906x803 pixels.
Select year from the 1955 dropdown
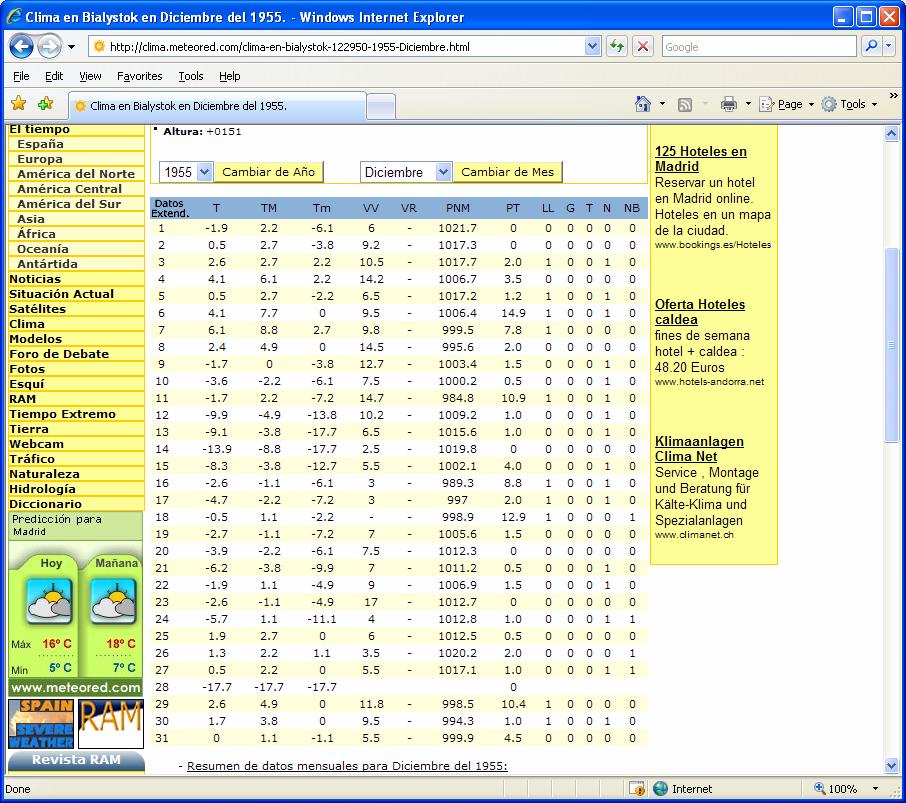[x=186, y=172]
